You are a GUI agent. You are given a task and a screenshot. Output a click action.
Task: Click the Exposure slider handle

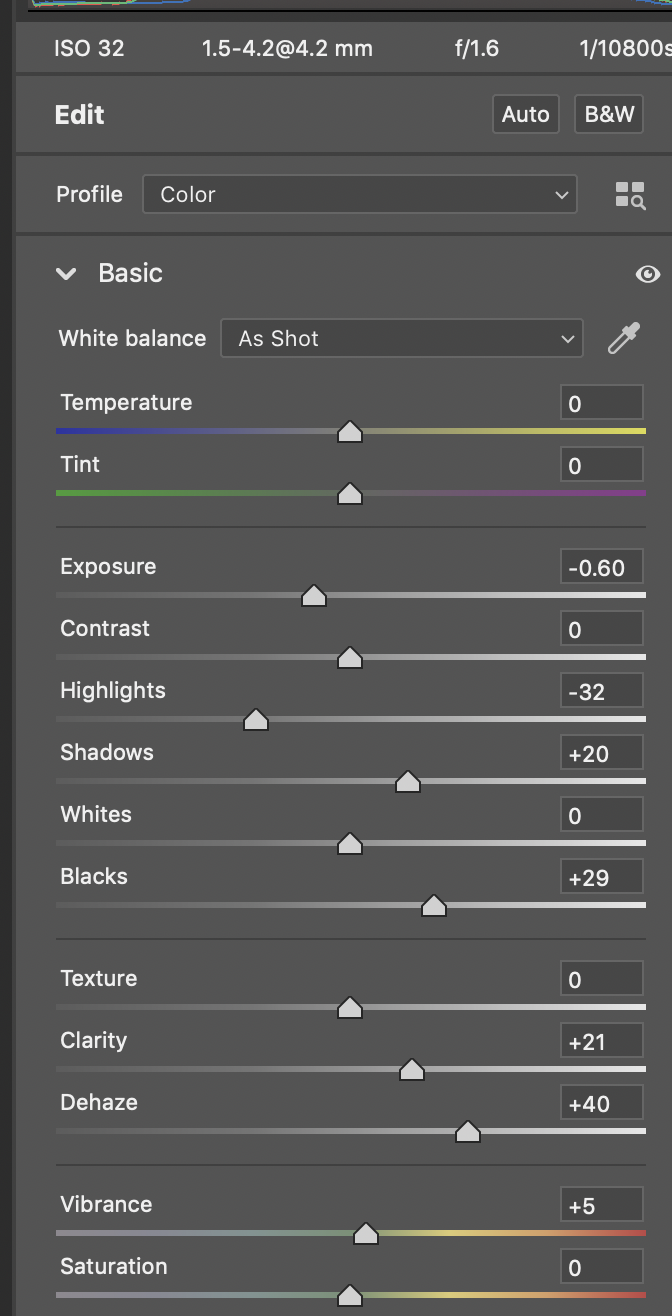(x=314, y=596)
